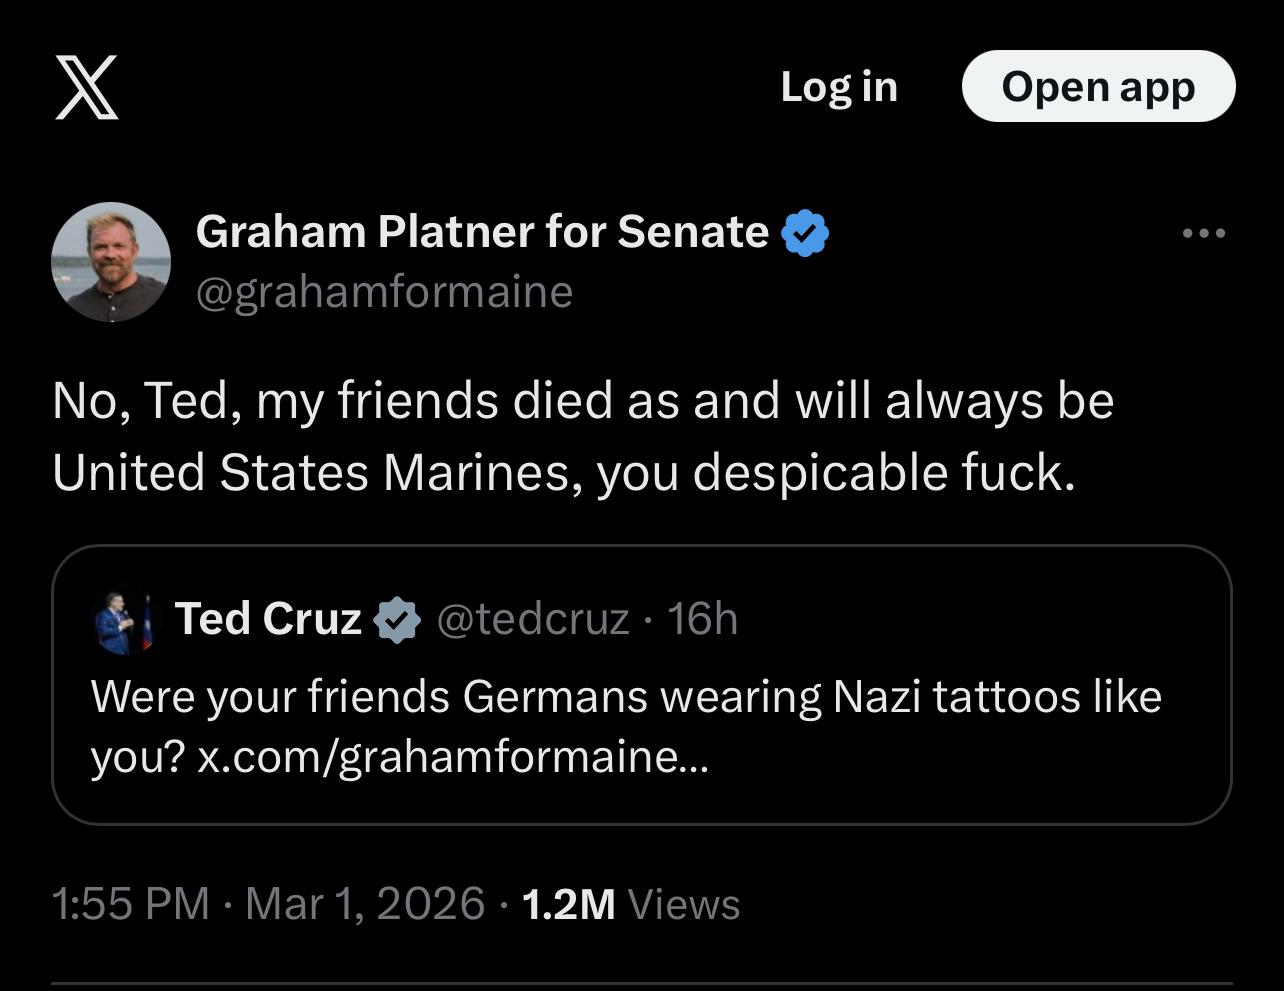Image resolution: width=1284 pixels, height=991 pixels.
Task: Open the three-dot more options menu
Action: click(1203, 234)
